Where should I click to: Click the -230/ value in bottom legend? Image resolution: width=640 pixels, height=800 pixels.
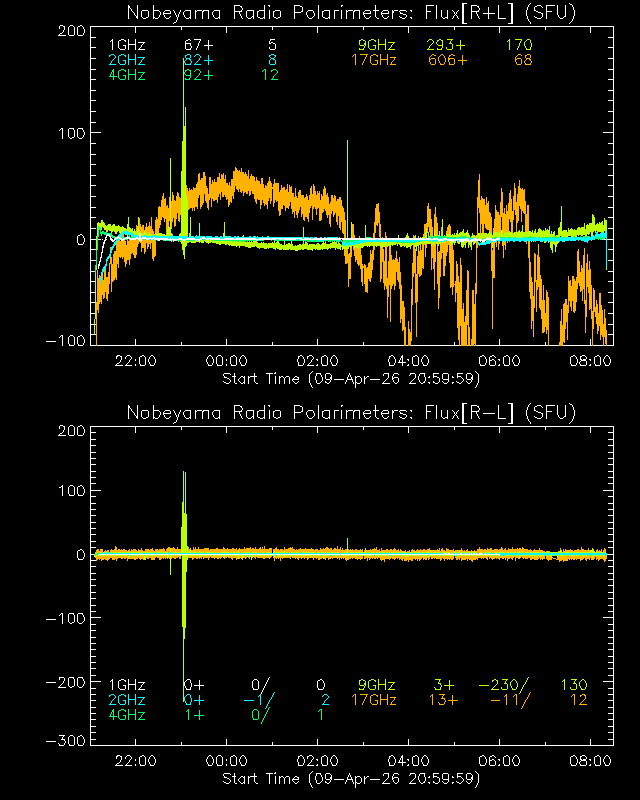pos(504,685)
